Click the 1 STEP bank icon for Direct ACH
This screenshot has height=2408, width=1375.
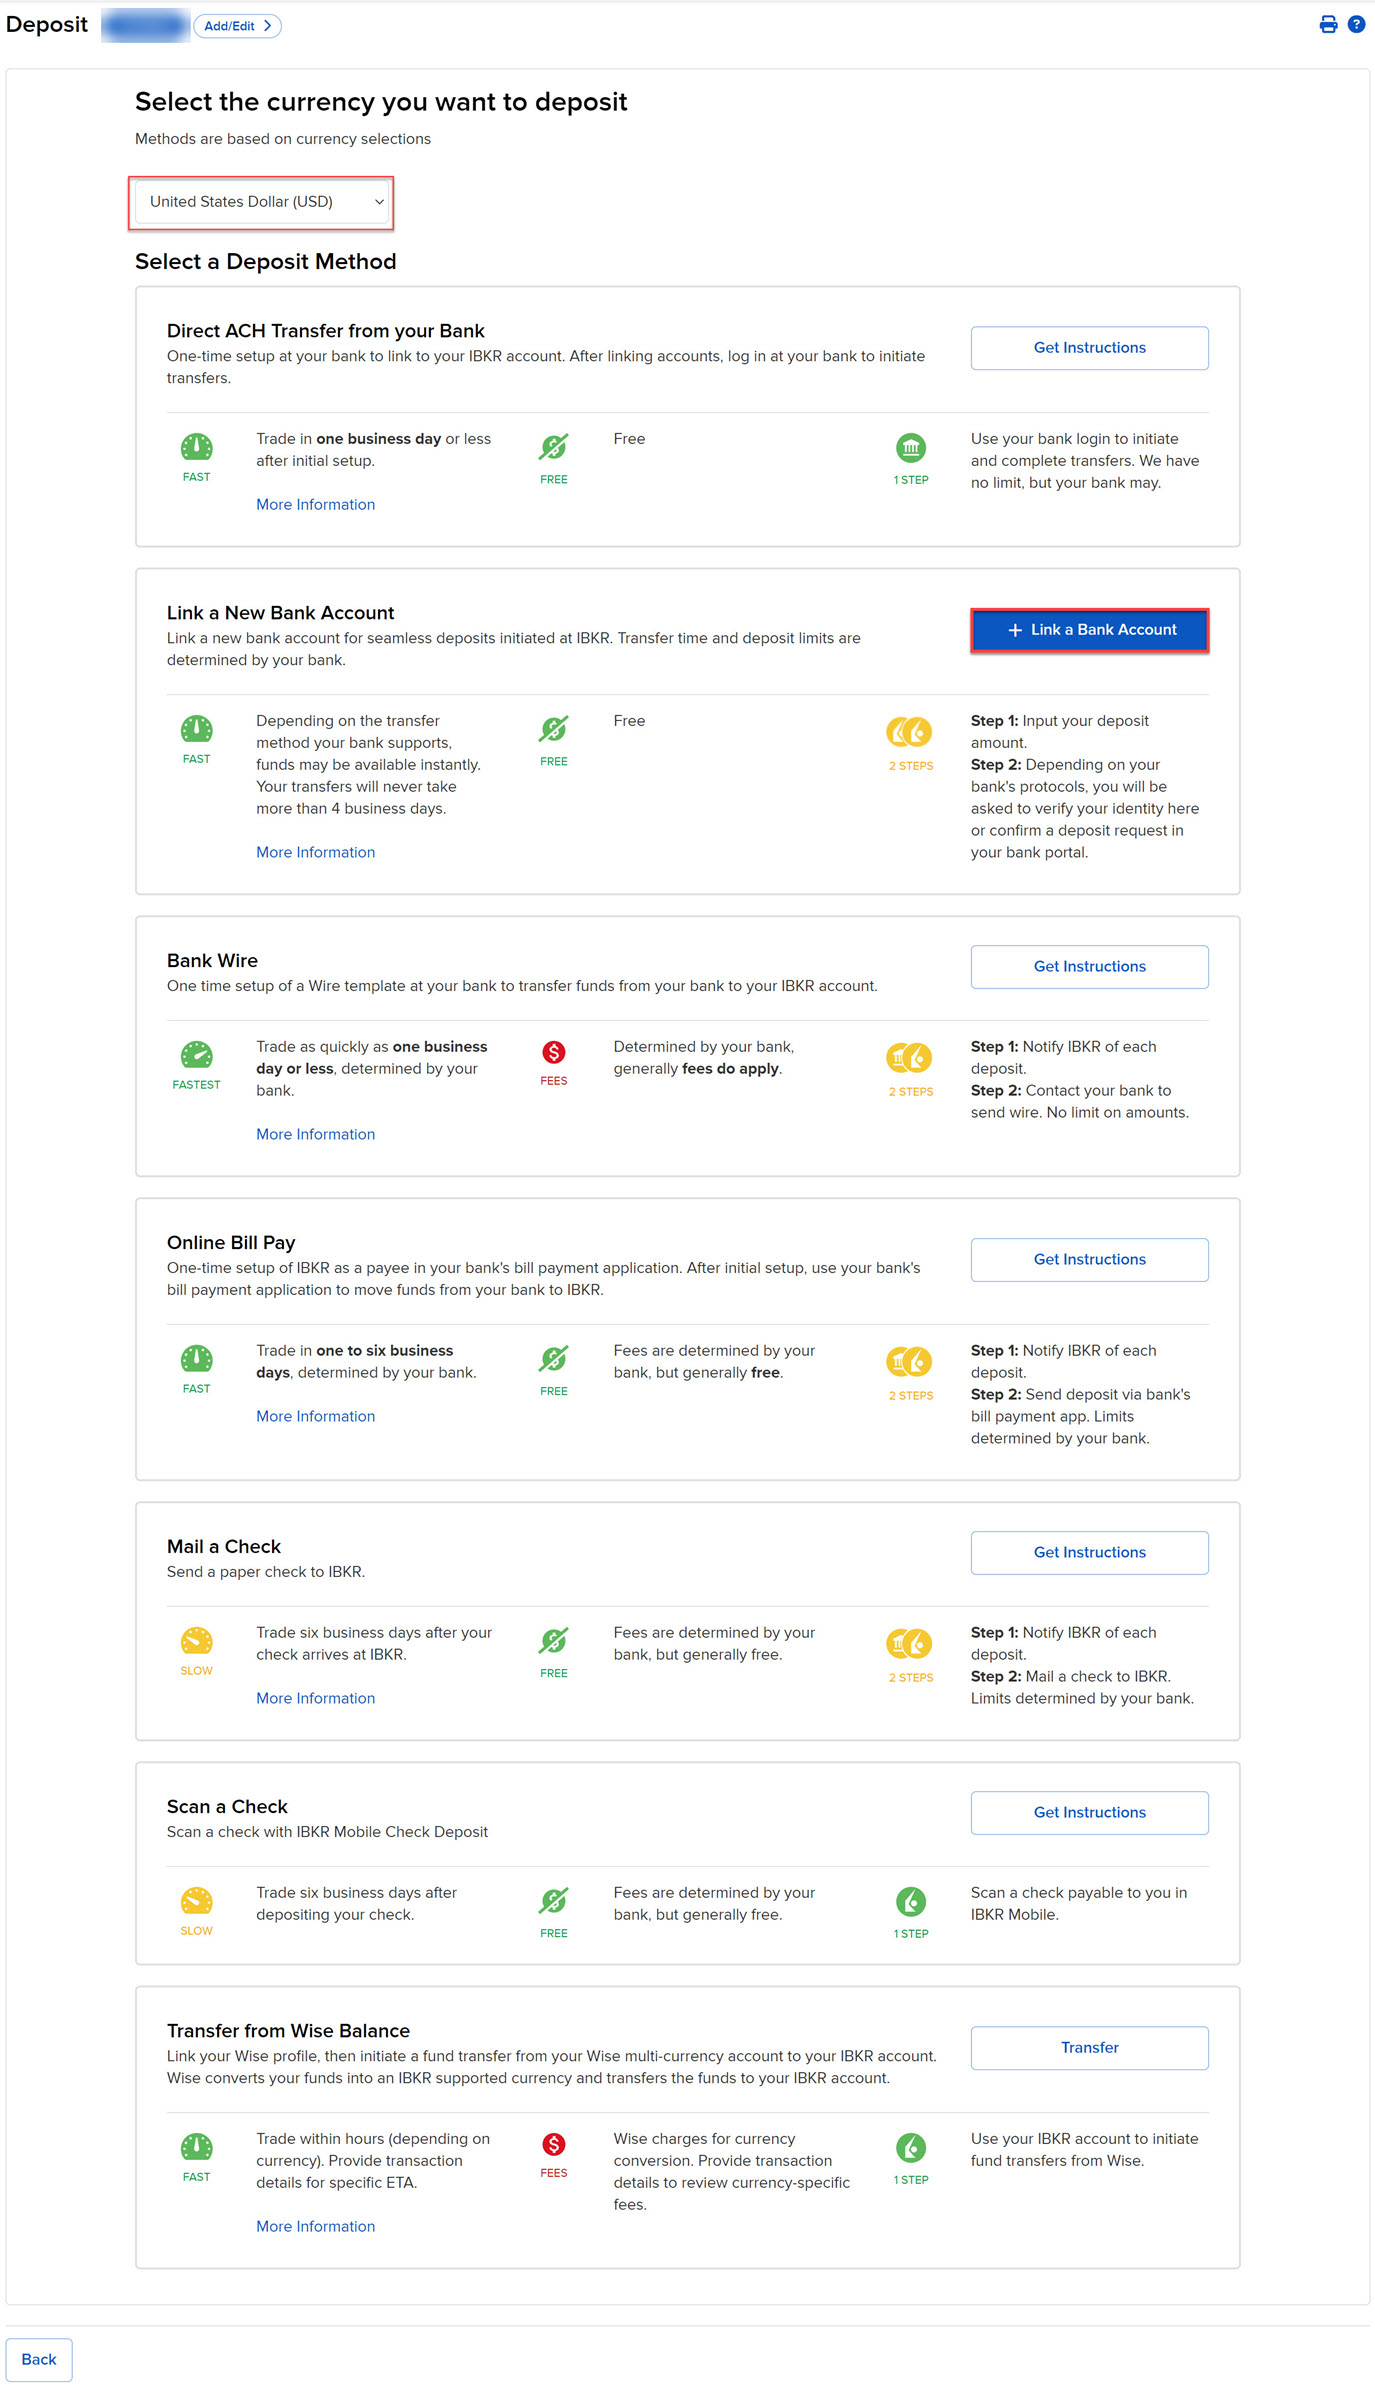[x=910, y=447]
